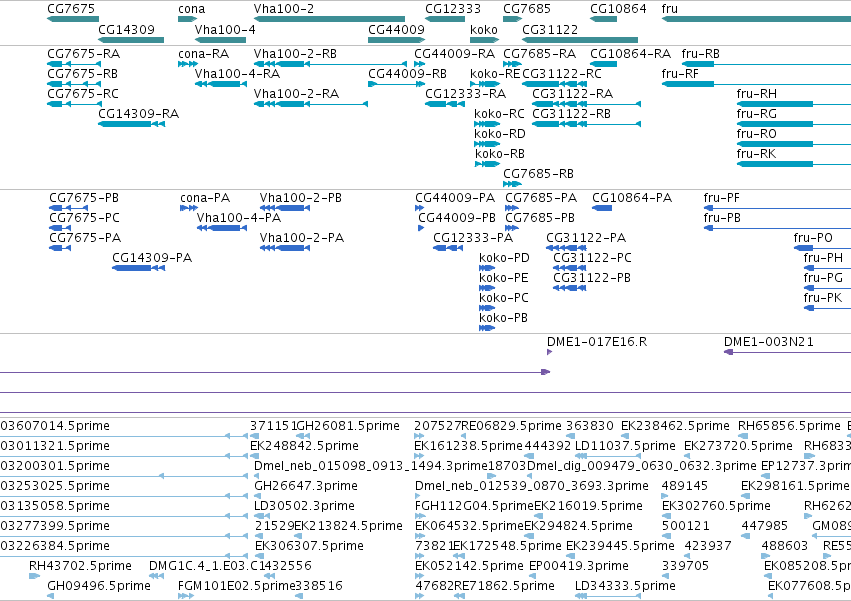Select protein fru-PF
851x601 pixels.
(x=721, y=198)
